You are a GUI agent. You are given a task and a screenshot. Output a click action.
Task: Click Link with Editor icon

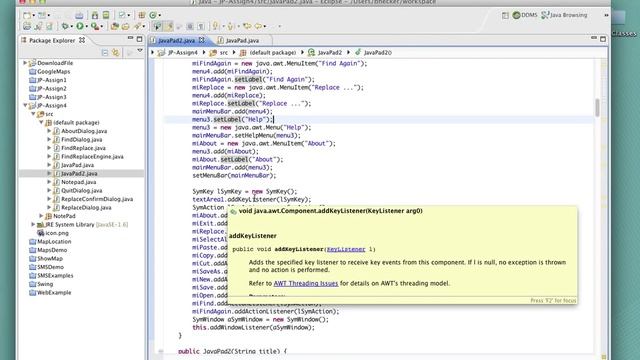coord(116,53)
